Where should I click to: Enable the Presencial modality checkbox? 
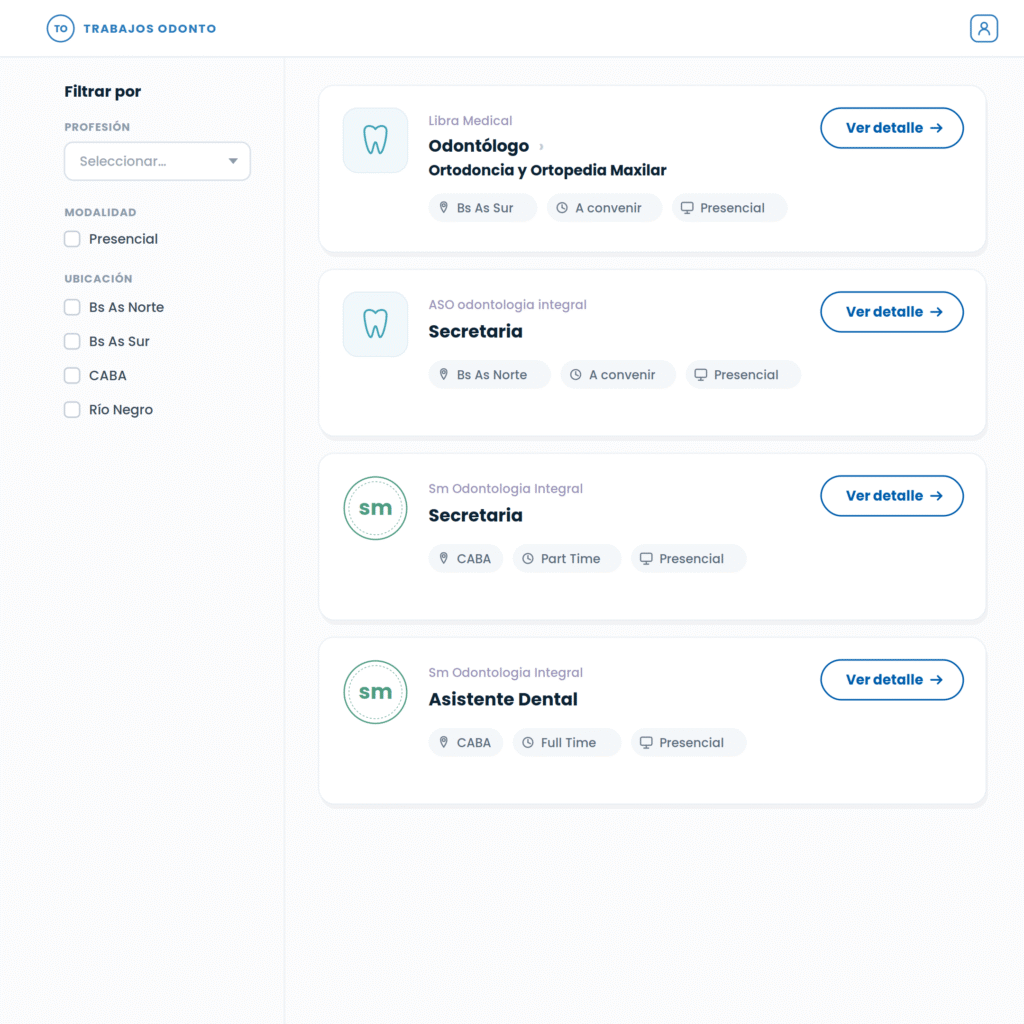coord(72,239)
